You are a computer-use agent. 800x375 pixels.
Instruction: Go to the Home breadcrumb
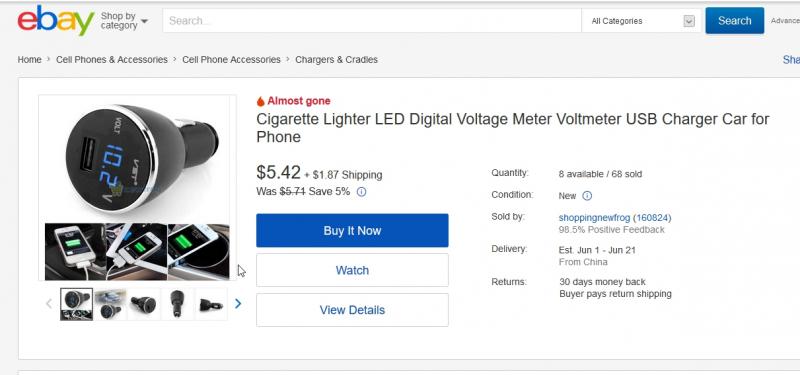click(30, 60)
